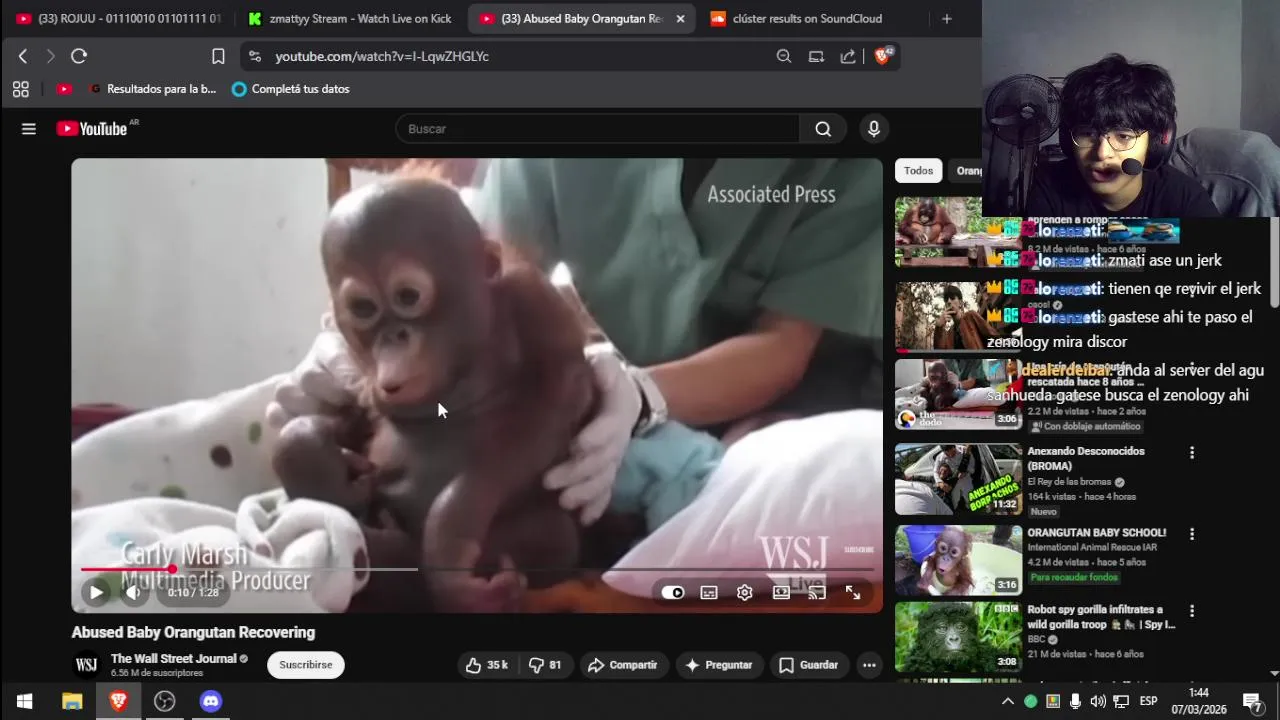Click the page vertical scrollbar

click(x=1274, y=262)
